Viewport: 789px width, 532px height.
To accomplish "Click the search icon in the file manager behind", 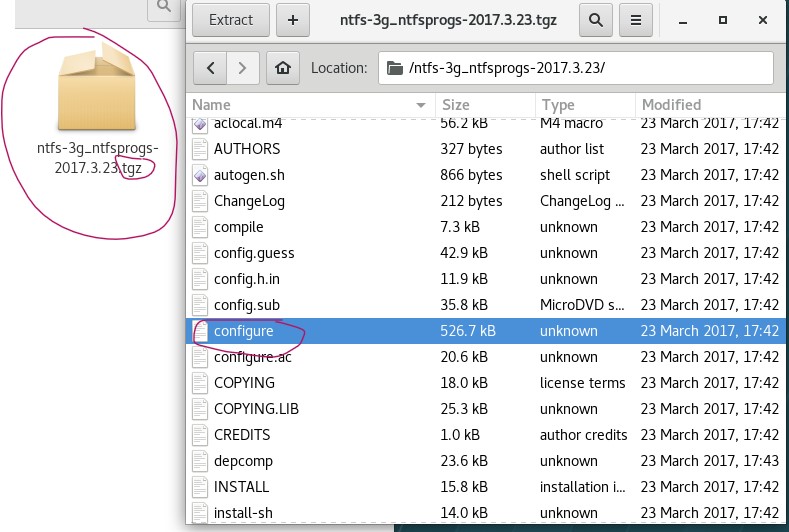I will click(x=164, y=7).
